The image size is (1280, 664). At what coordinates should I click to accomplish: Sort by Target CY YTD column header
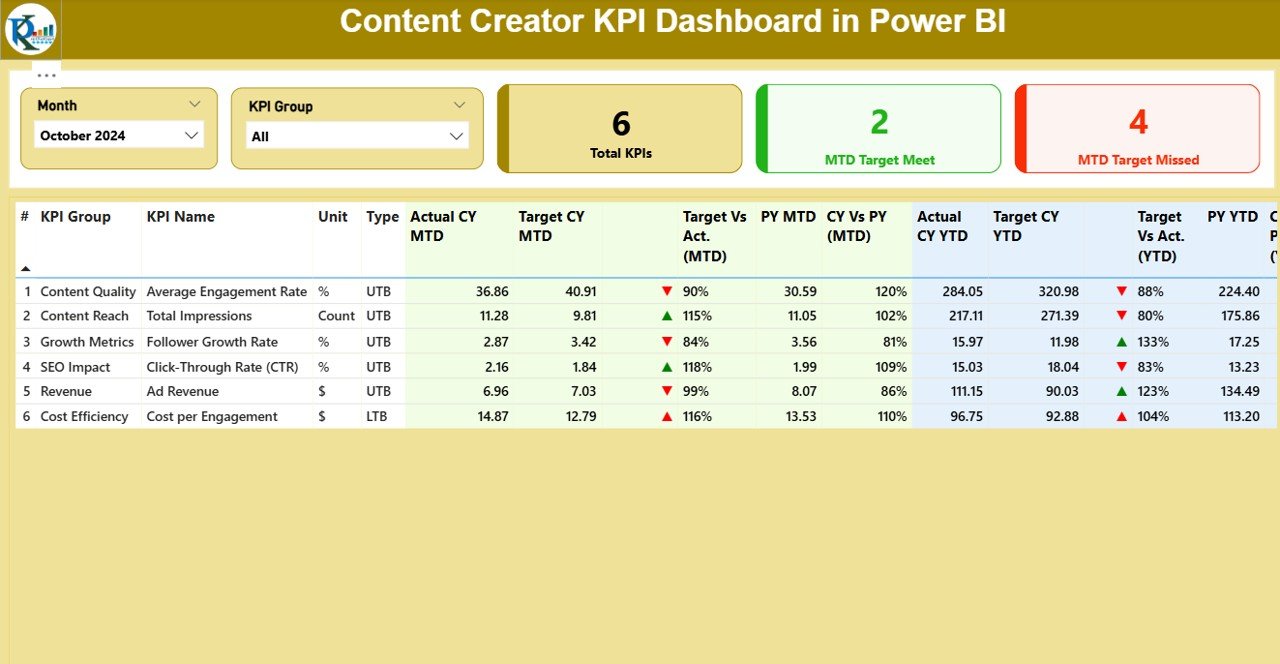1026,227
